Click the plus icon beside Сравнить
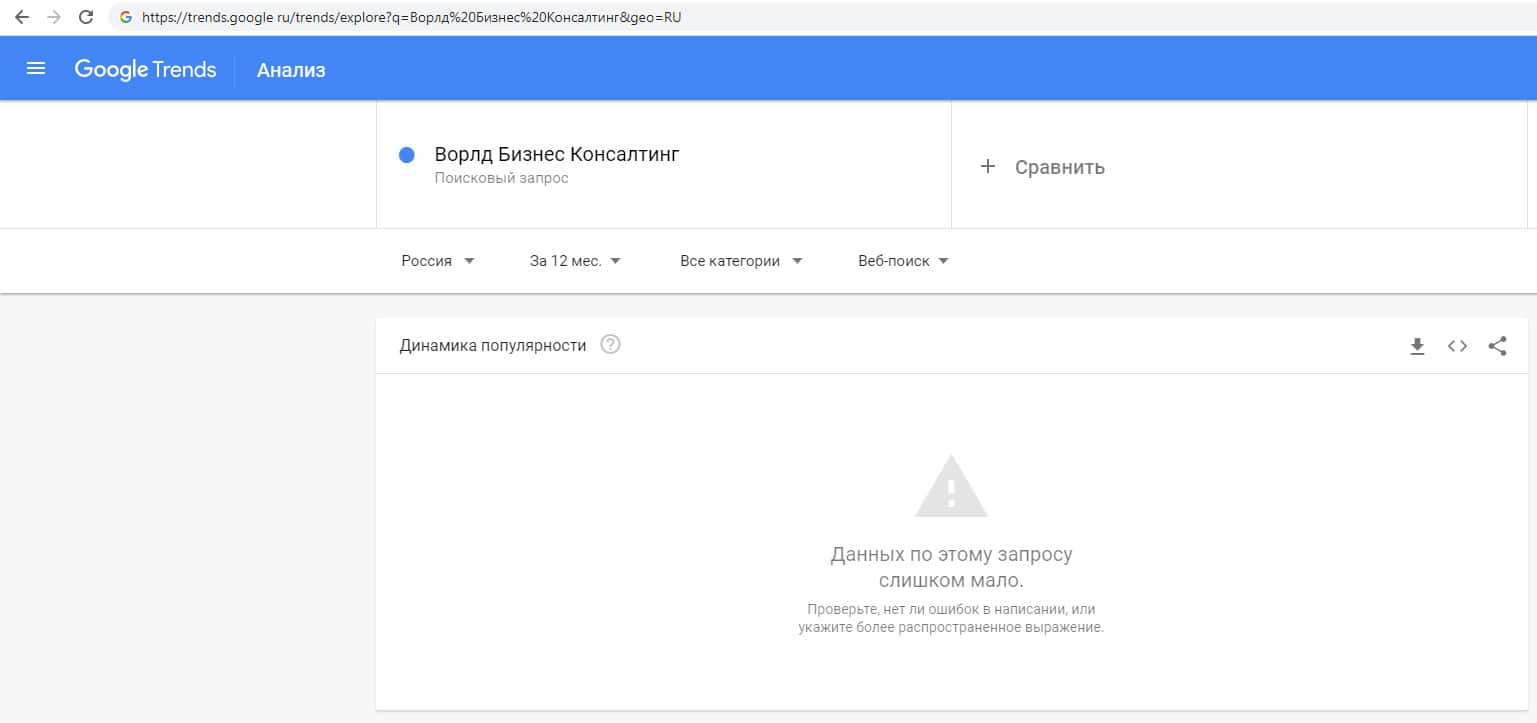 coord(988,167)
